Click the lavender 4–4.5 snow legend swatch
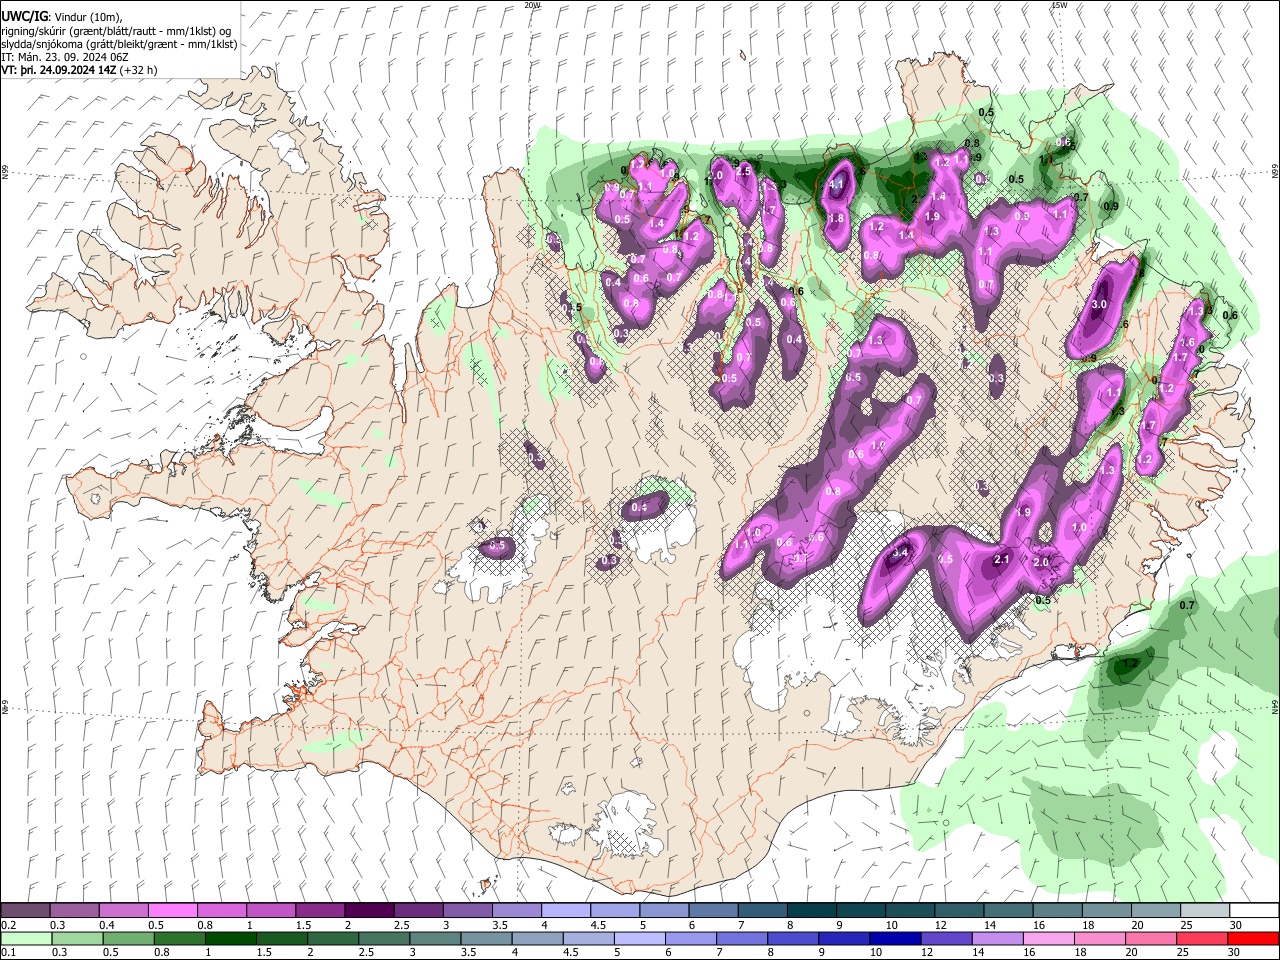Screen dimensions: 1280x960 [x=565, y=910]
